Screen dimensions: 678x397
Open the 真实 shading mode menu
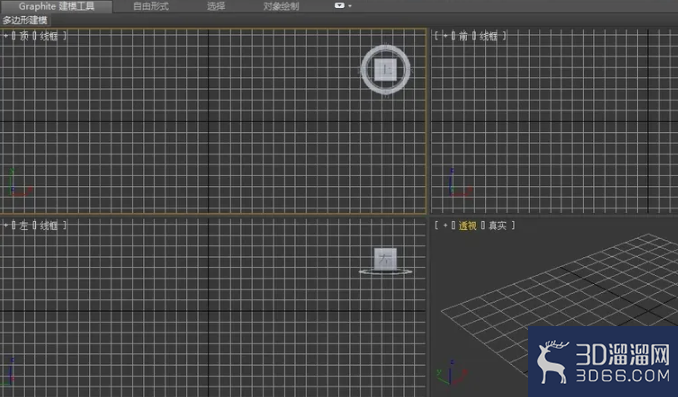click(x=497, y=225)
